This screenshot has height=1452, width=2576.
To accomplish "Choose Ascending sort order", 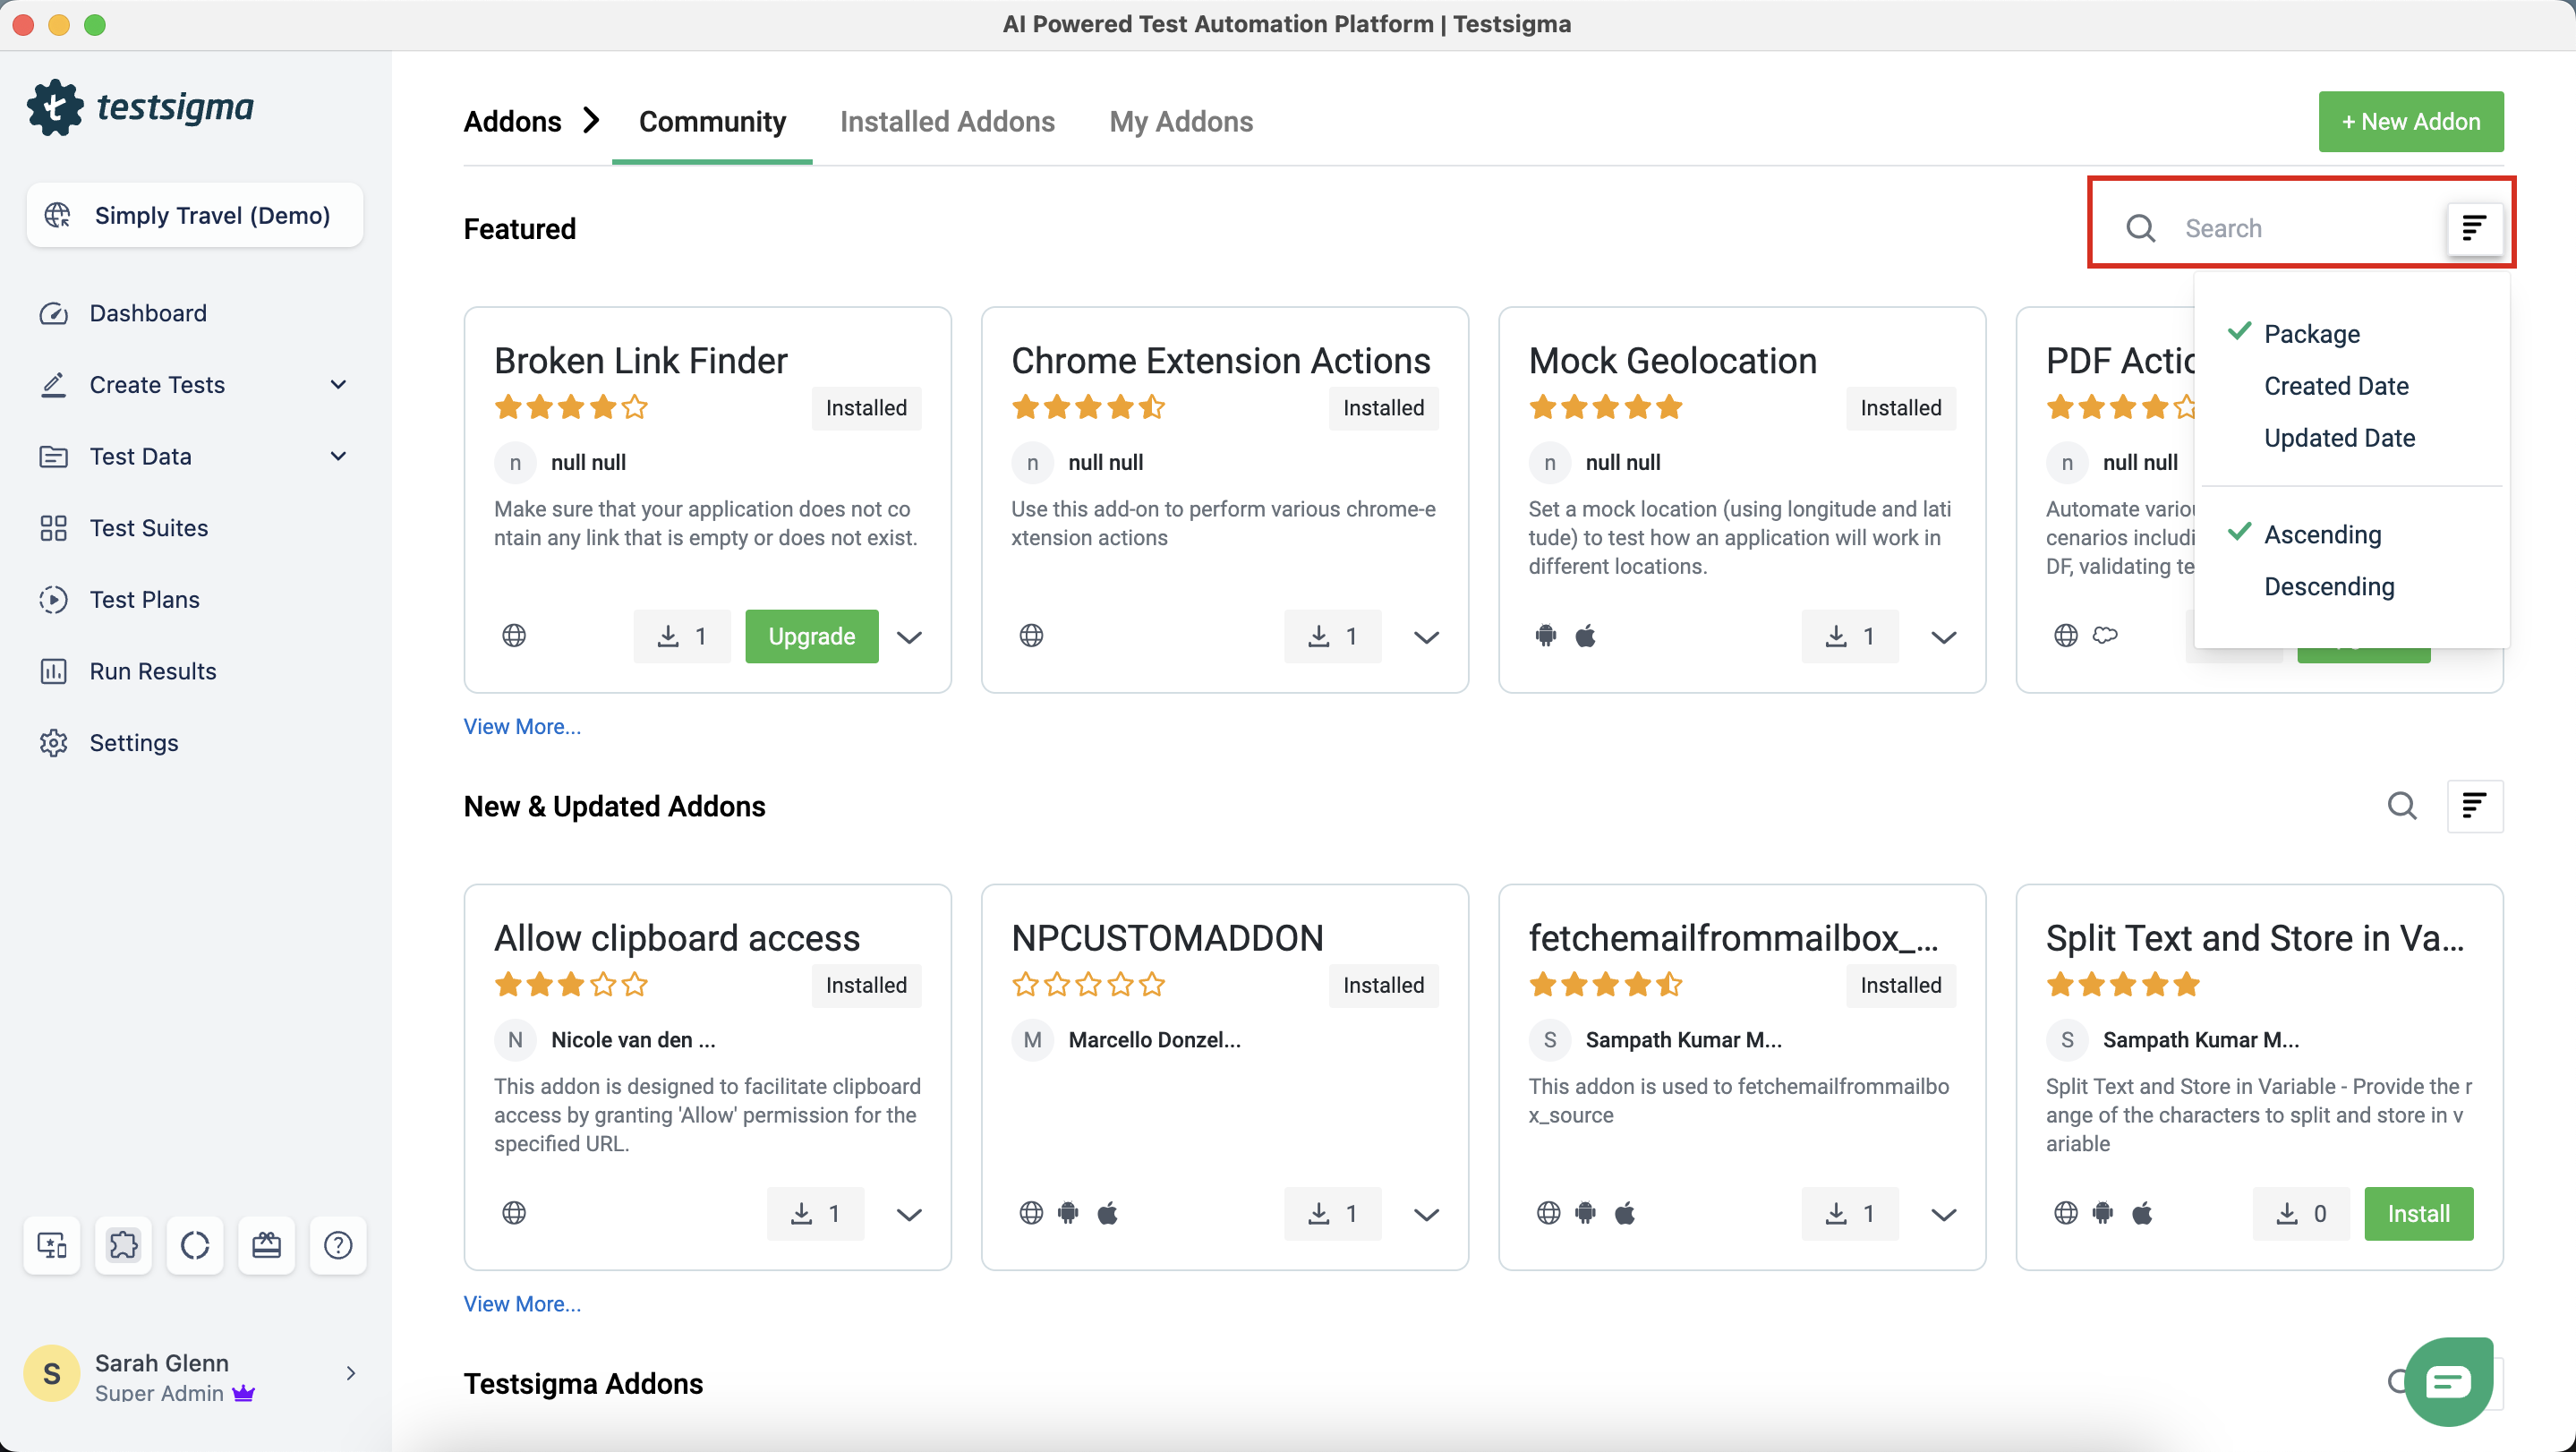I will pyautogui.click(x=2322, y=535).
